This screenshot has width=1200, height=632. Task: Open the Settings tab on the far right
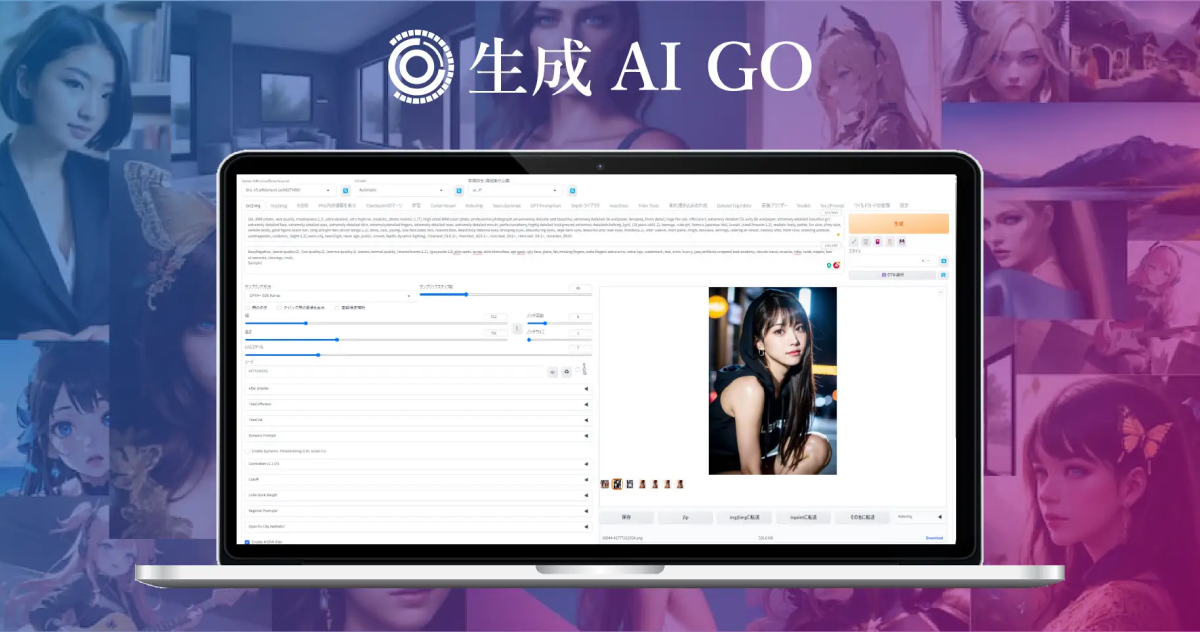904,205
